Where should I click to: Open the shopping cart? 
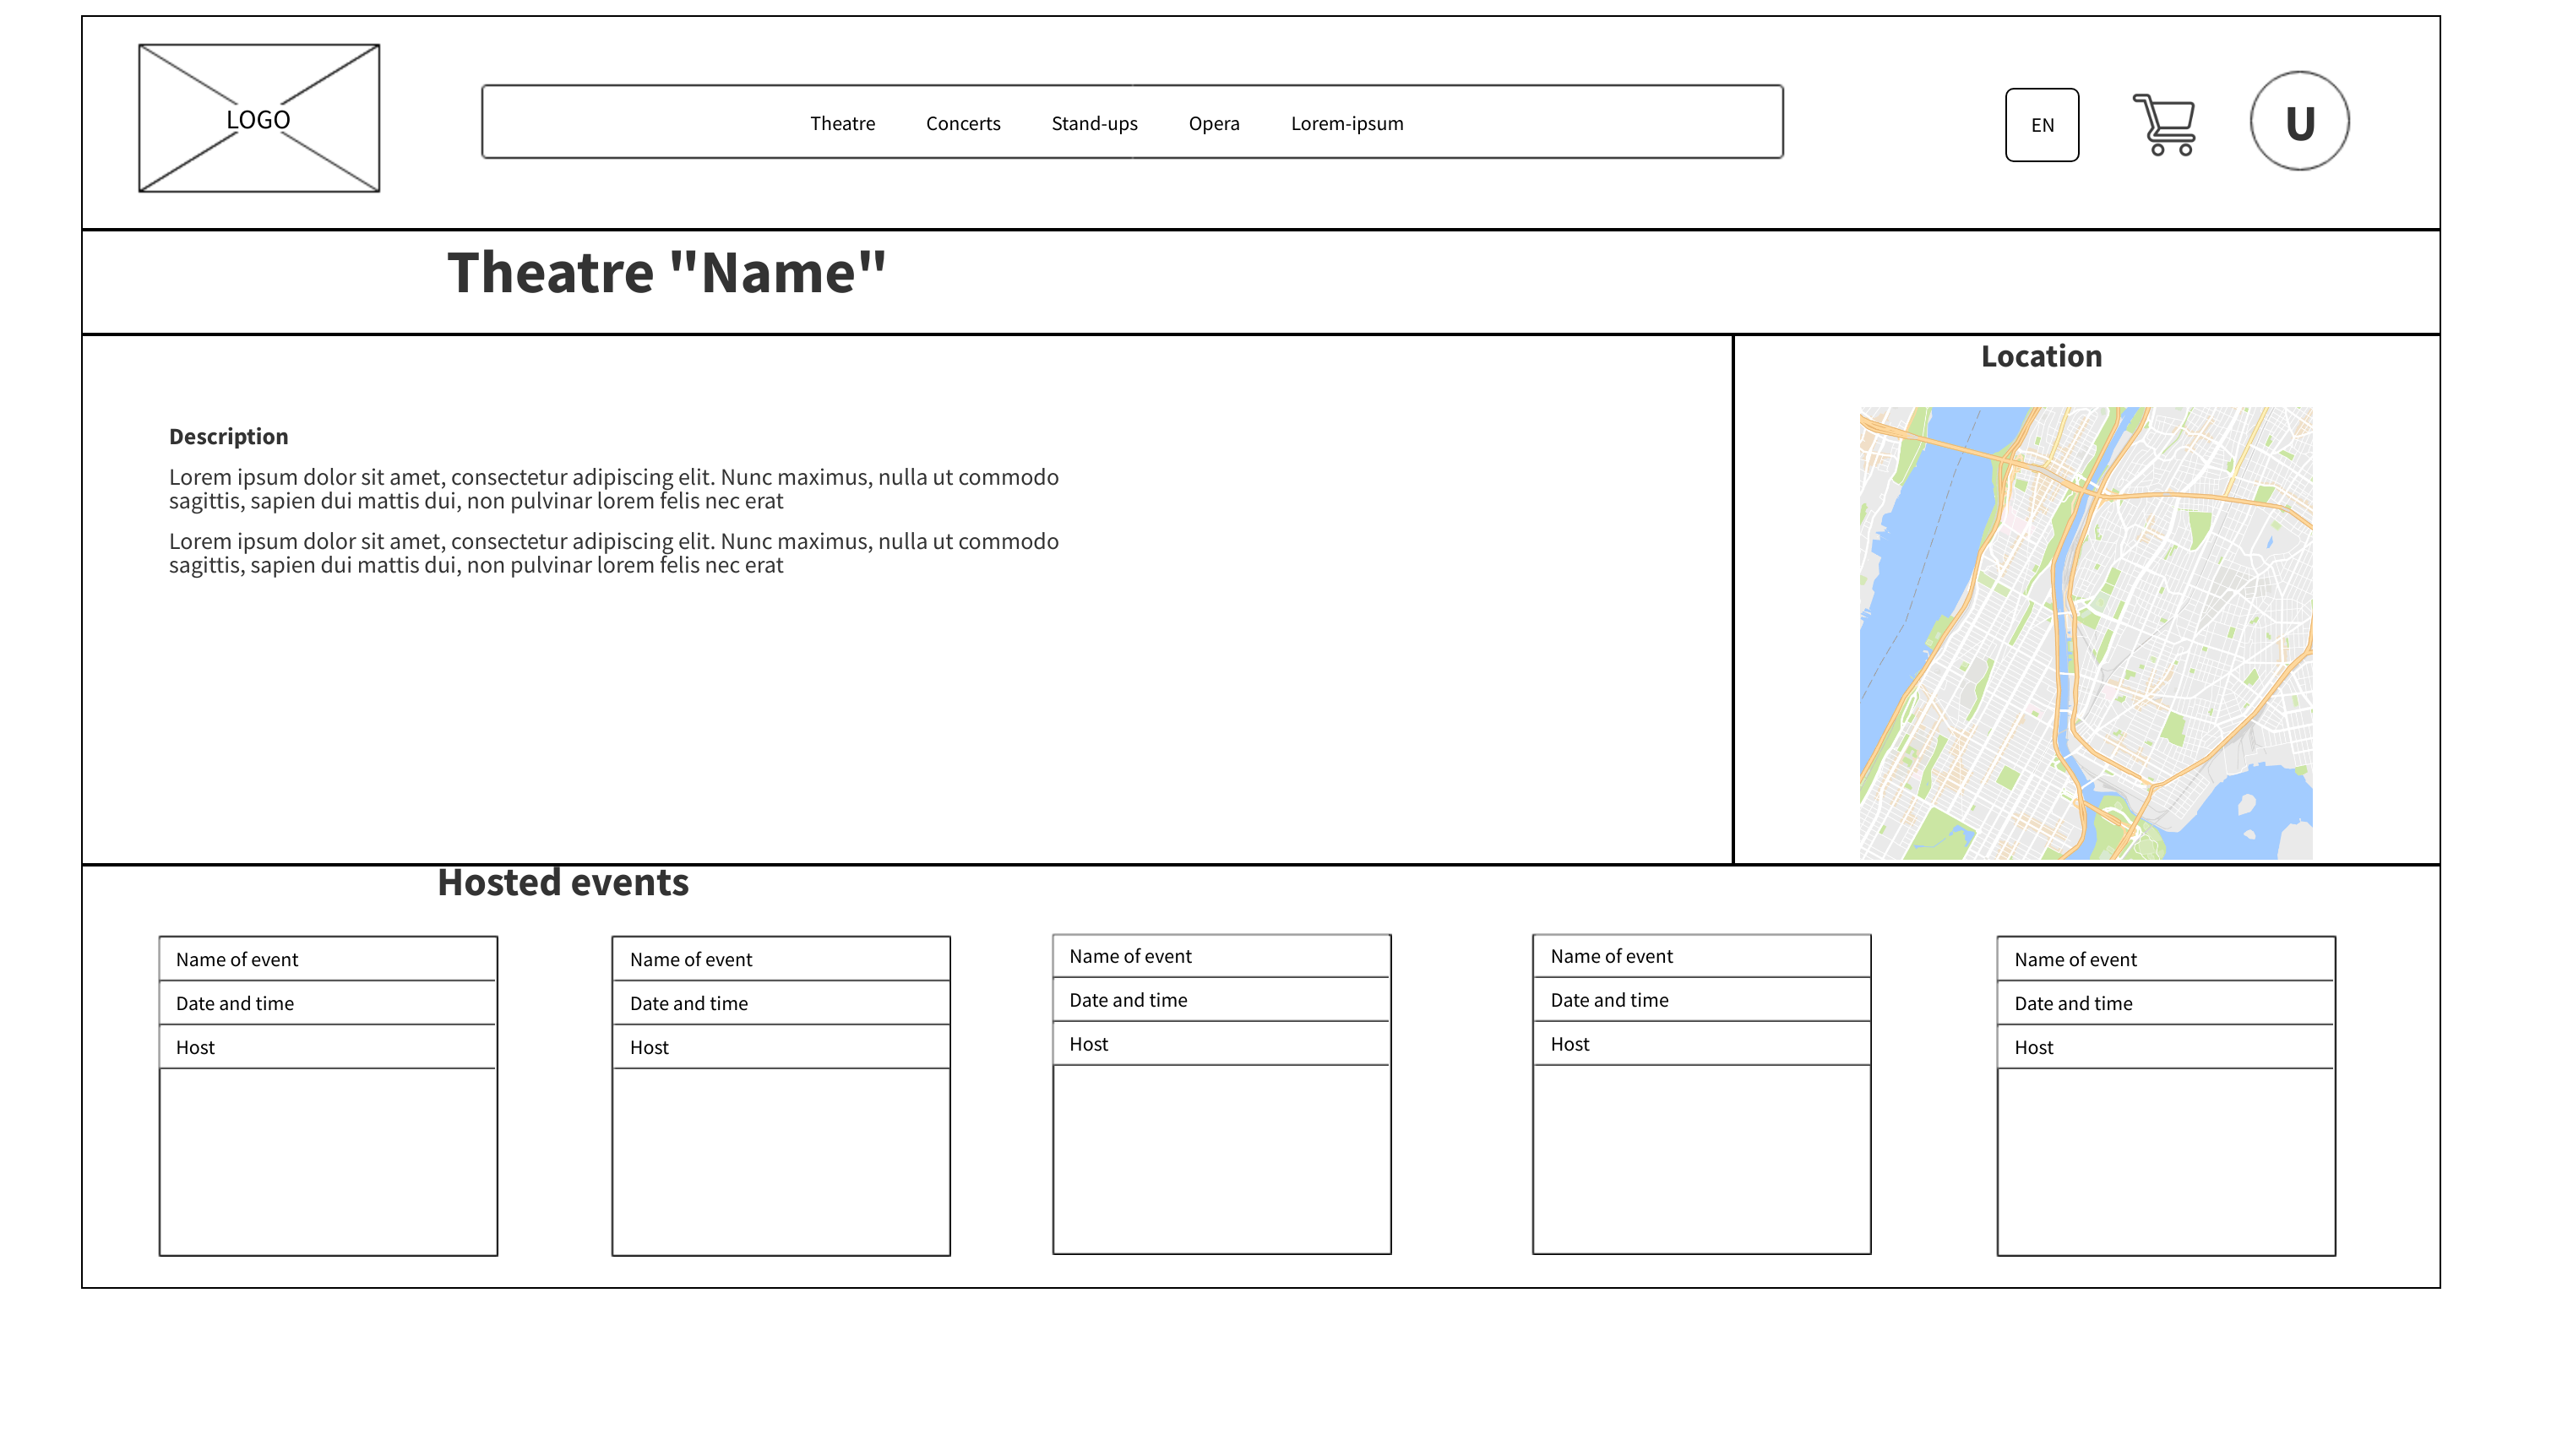2164,124
